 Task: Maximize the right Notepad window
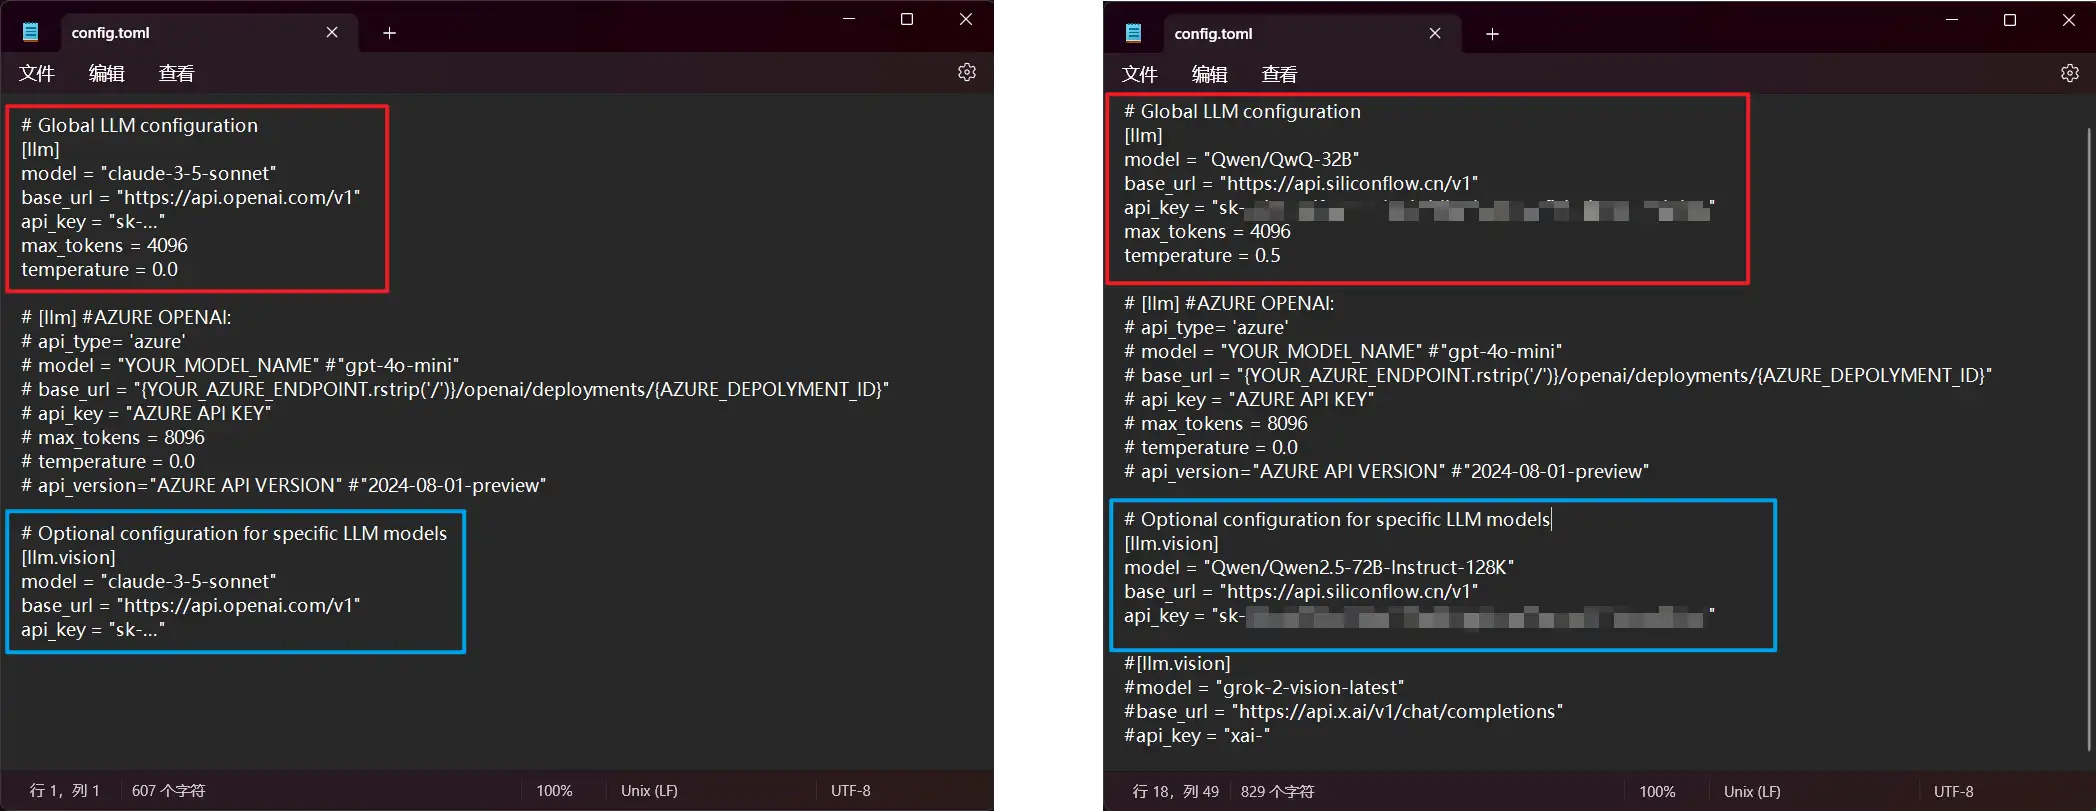(x=2010, y=20)
